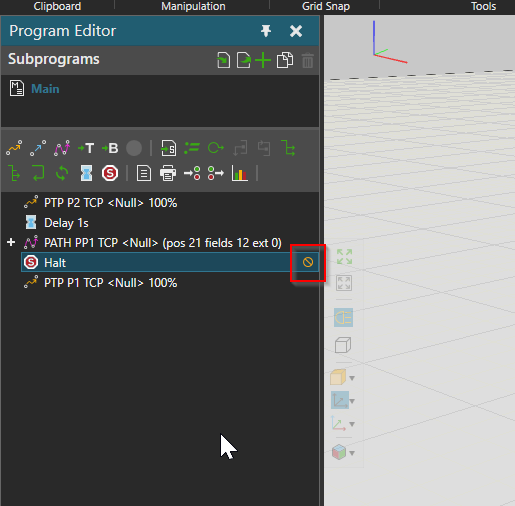This screenshot has height=506, width=515.
Task: Pin the Program Editor panel
Action: (x=266, y=31)
